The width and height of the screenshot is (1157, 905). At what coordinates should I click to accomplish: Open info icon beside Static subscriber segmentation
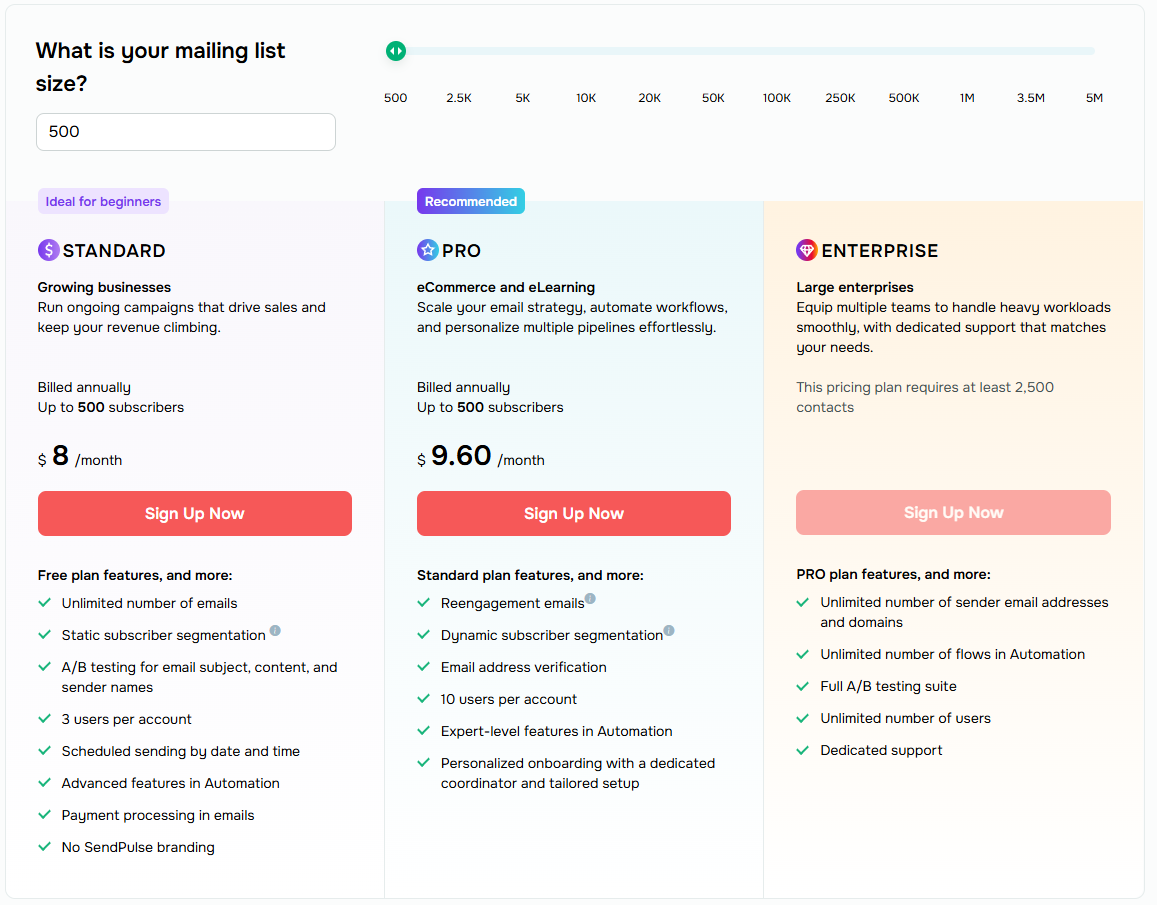pyautogui.click(x=275, y=631)
